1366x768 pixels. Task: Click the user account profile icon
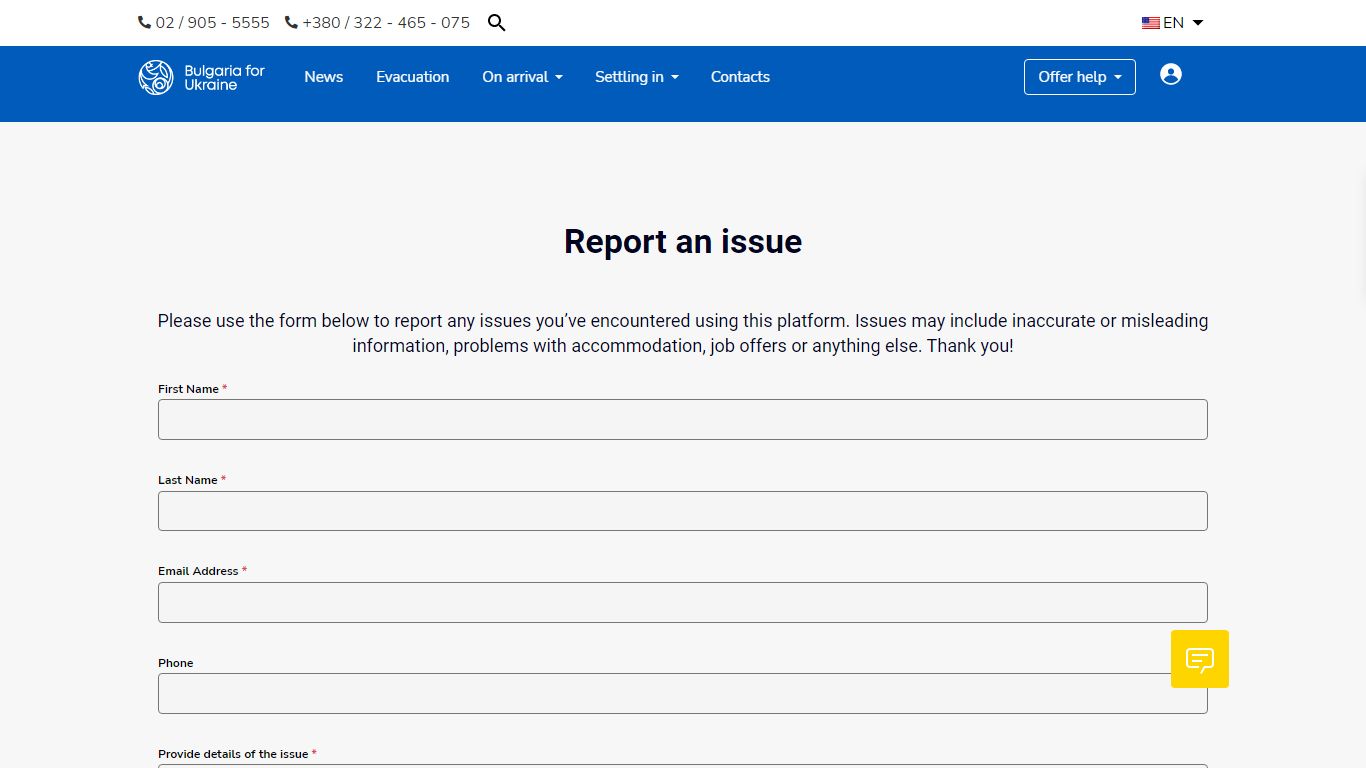1171,74
